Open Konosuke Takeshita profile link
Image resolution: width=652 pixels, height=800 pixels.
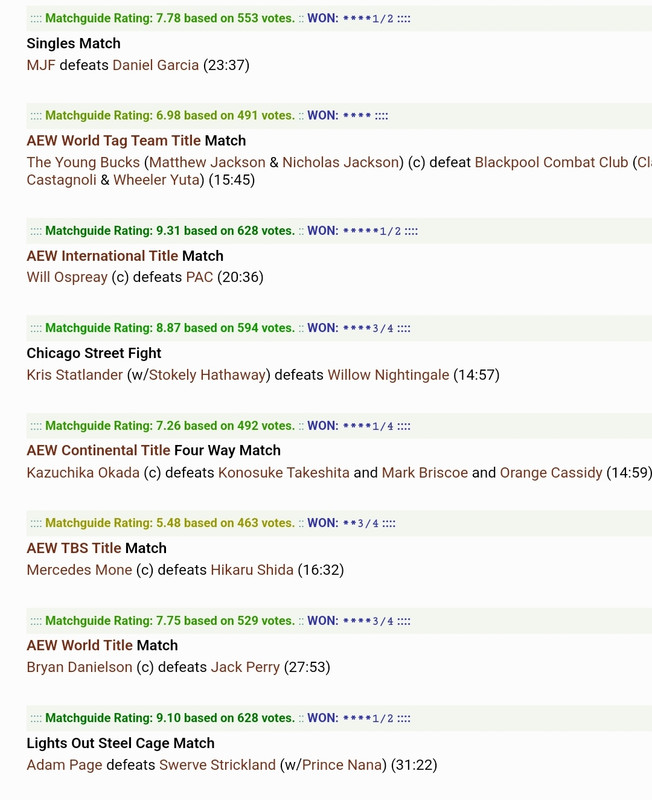pos(284,472)
